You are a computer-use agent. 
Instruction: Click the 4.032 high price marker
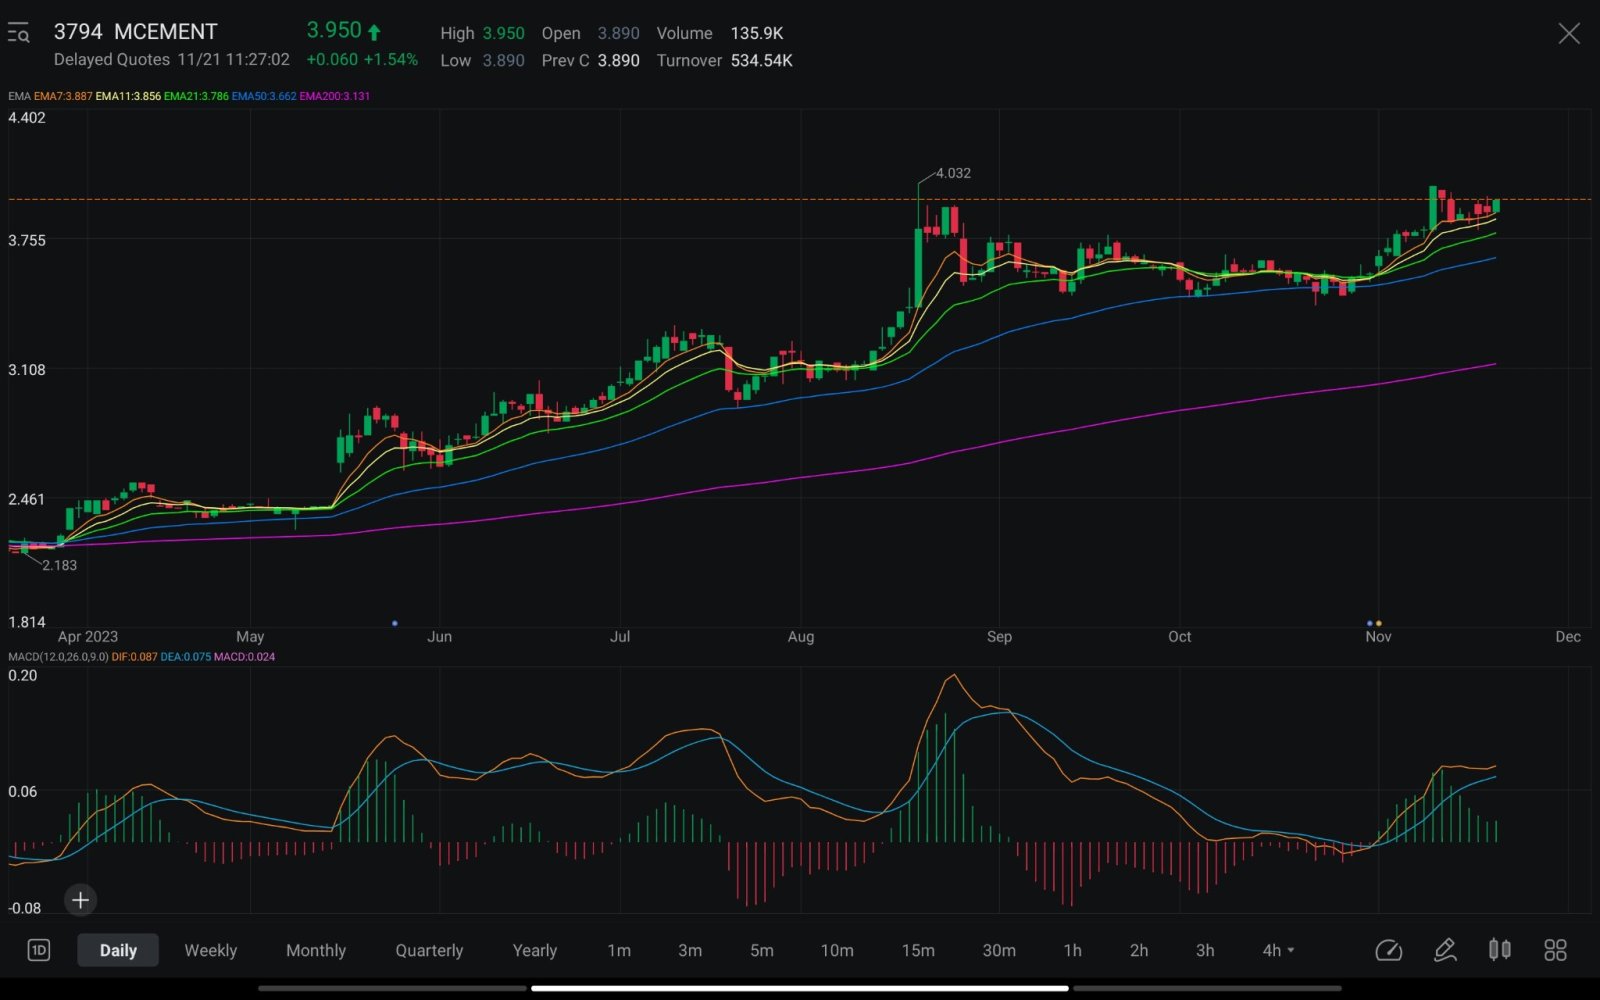tap(953, 173)
